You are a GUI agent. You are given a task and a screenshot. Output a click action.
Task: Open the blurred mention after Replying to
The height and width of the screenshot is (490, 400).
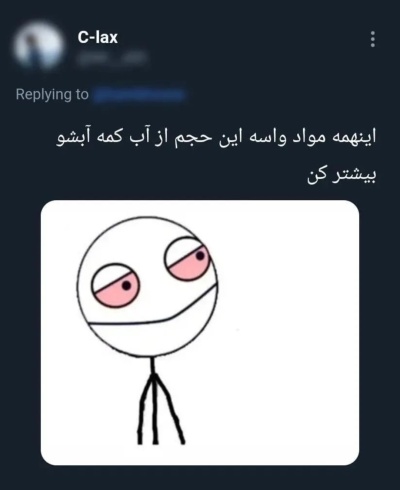point(139,95)
